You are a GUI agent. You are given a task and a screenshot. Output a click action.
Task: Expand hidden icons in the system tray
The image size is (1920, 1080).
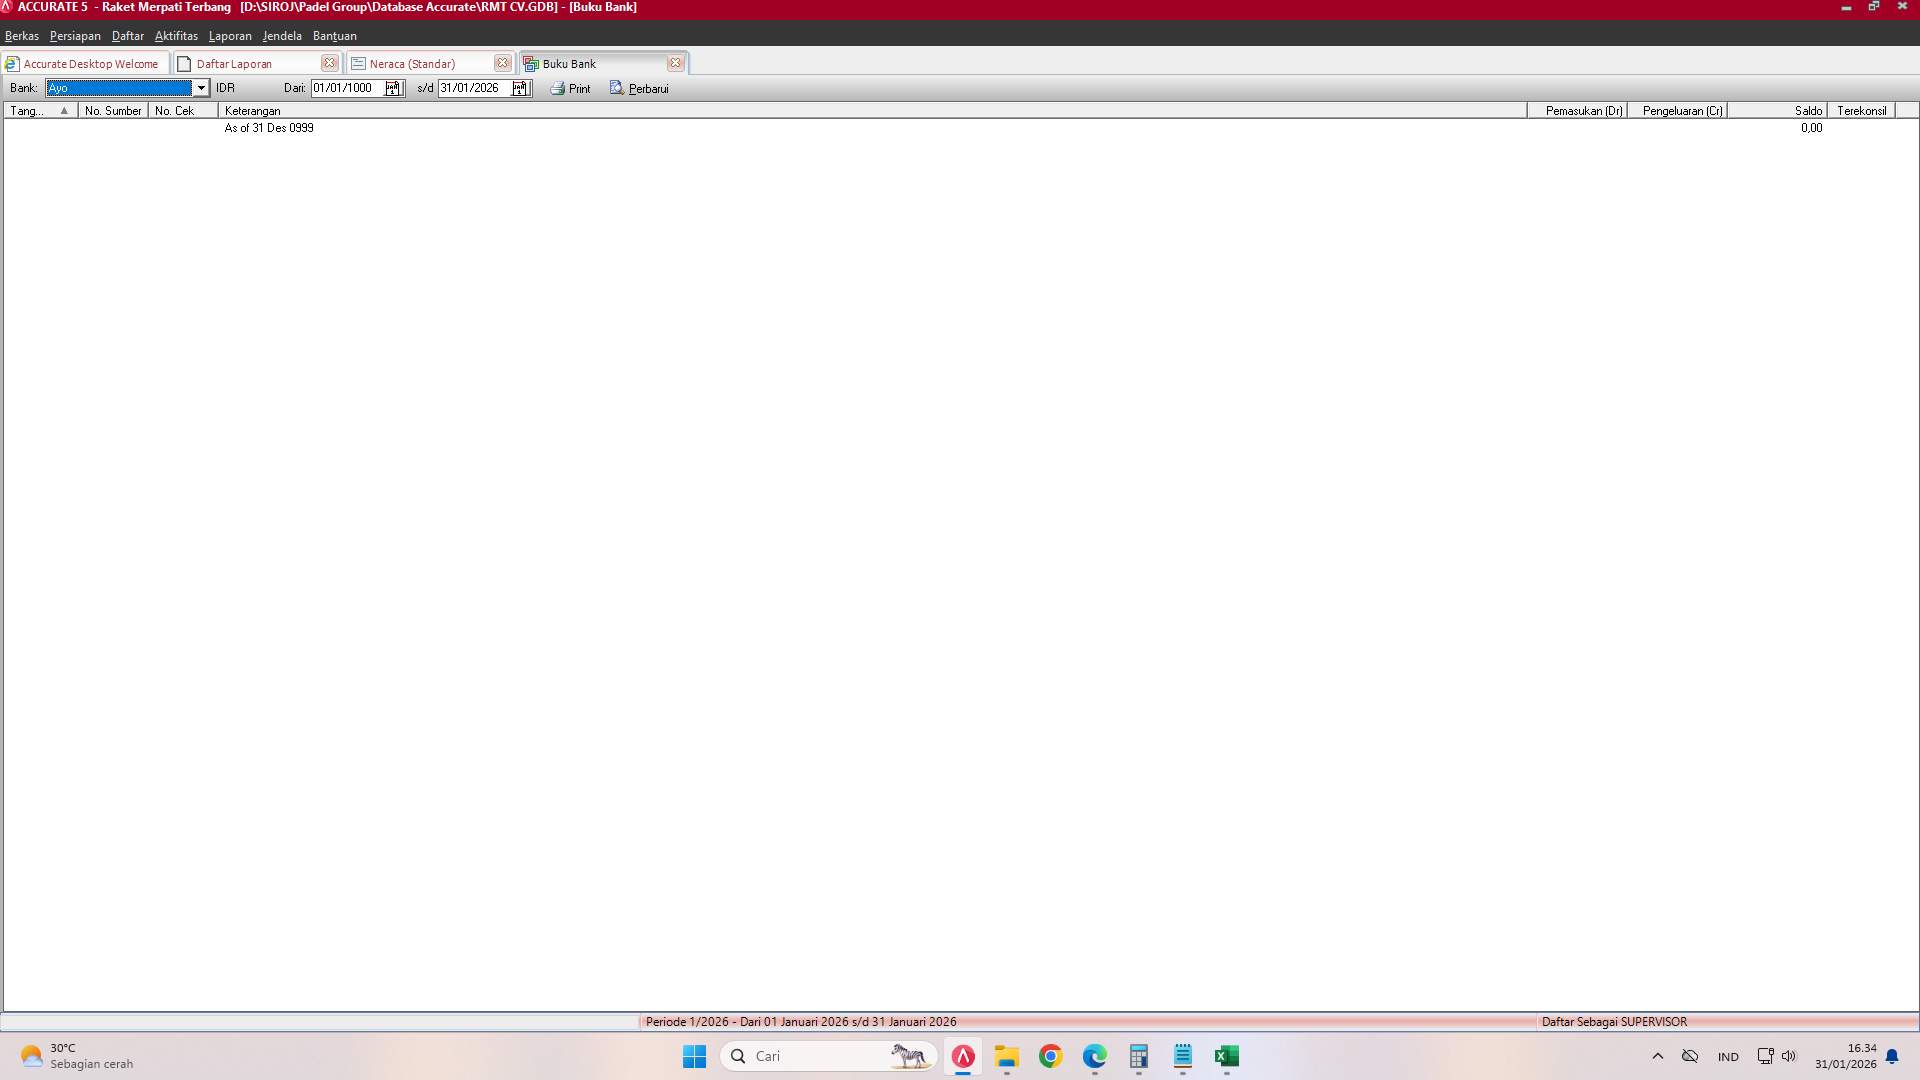point(1657,1056)
